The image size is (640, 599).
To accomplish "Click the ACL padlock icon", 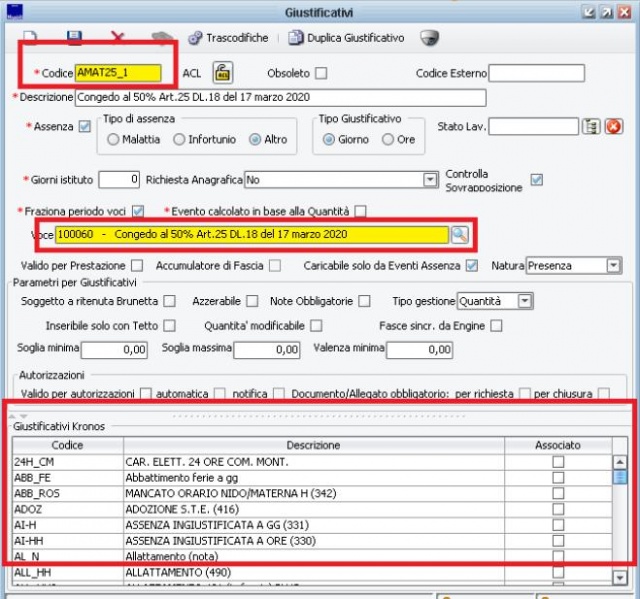I will coord(222,73).
